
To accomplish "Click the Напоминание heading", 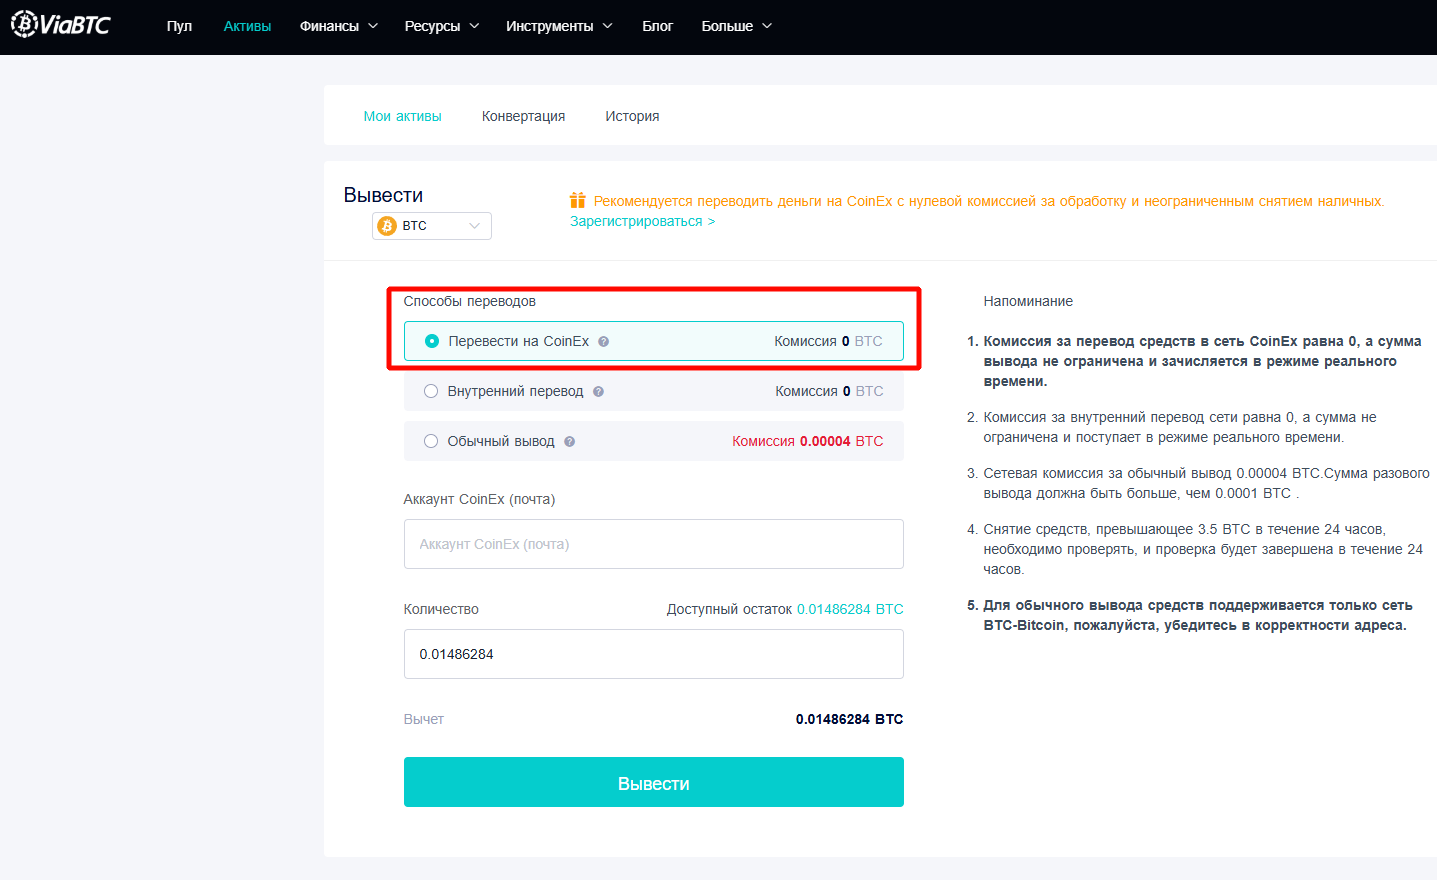I will (x=1028, y=301).
